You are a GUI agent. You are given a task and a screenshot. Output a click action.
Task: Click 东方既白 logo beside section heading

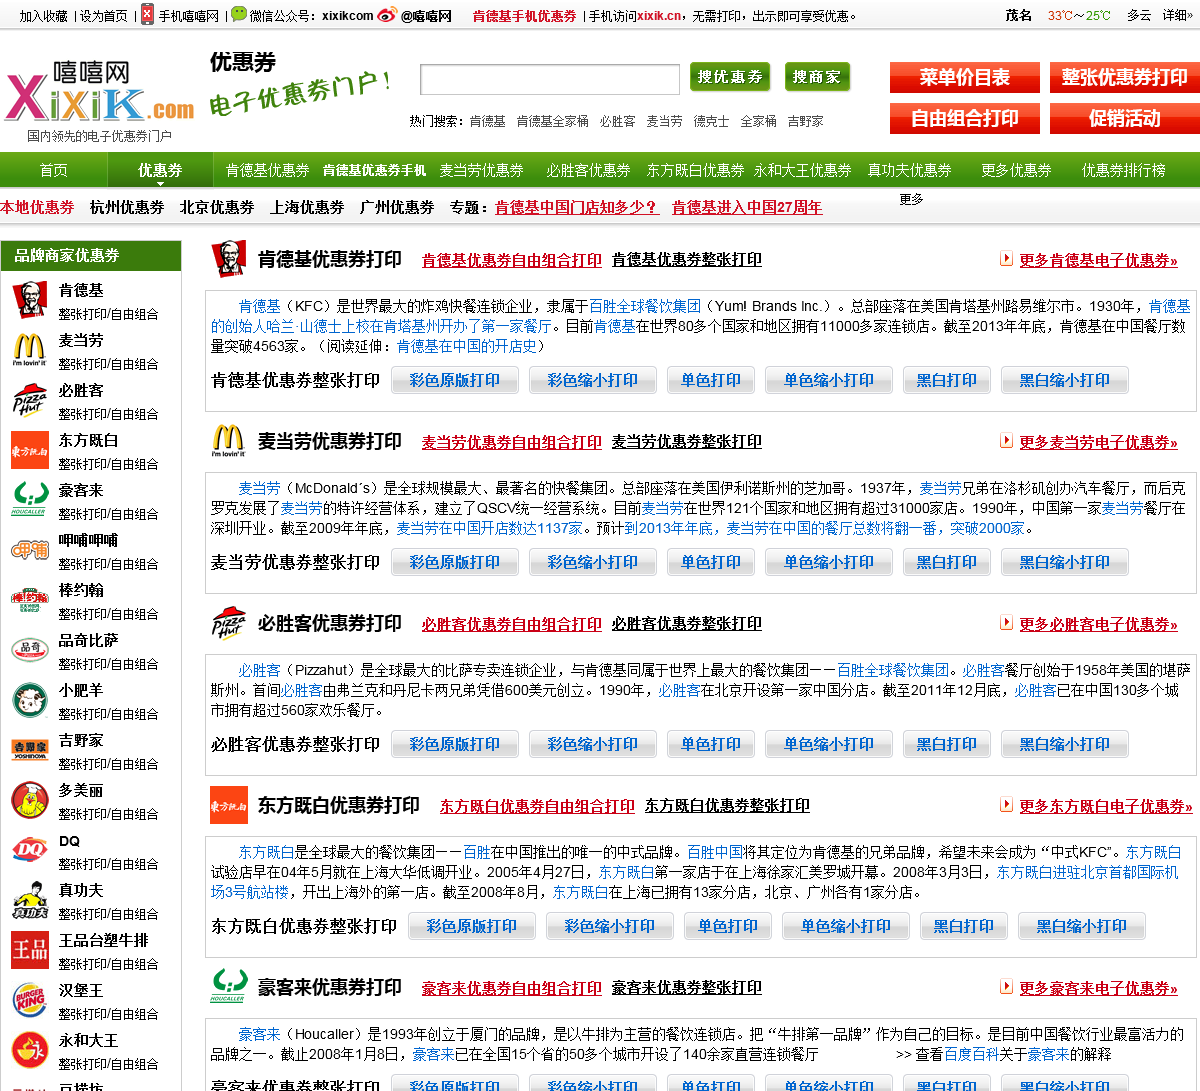coord(228,805)
